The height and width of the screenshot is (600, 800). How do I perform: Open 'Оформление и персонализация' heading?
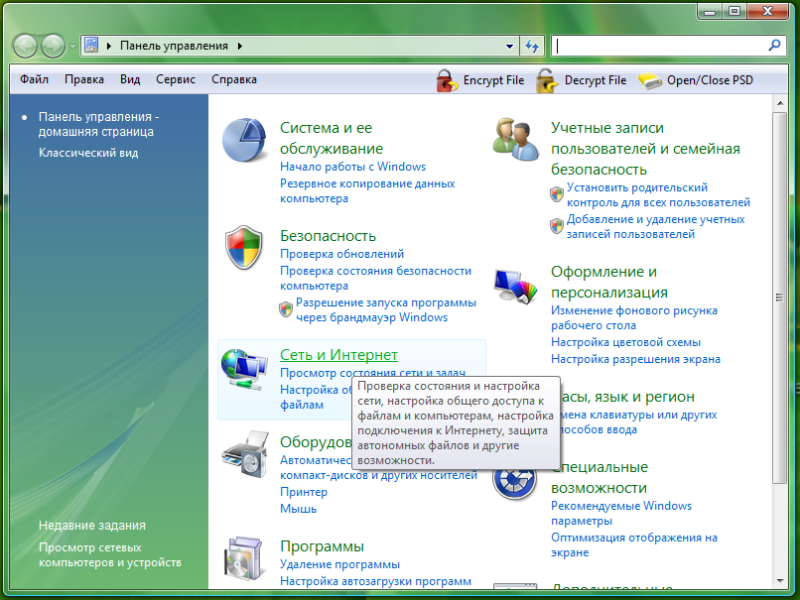609,282
